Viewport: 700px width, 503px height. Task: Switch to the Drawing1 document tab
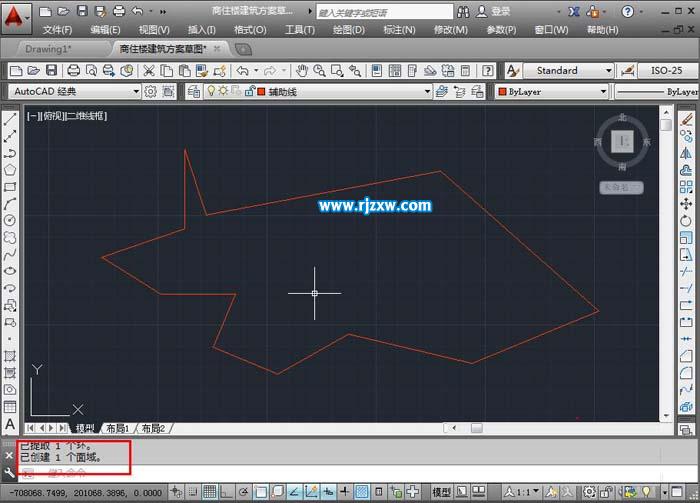coord(48,49)
